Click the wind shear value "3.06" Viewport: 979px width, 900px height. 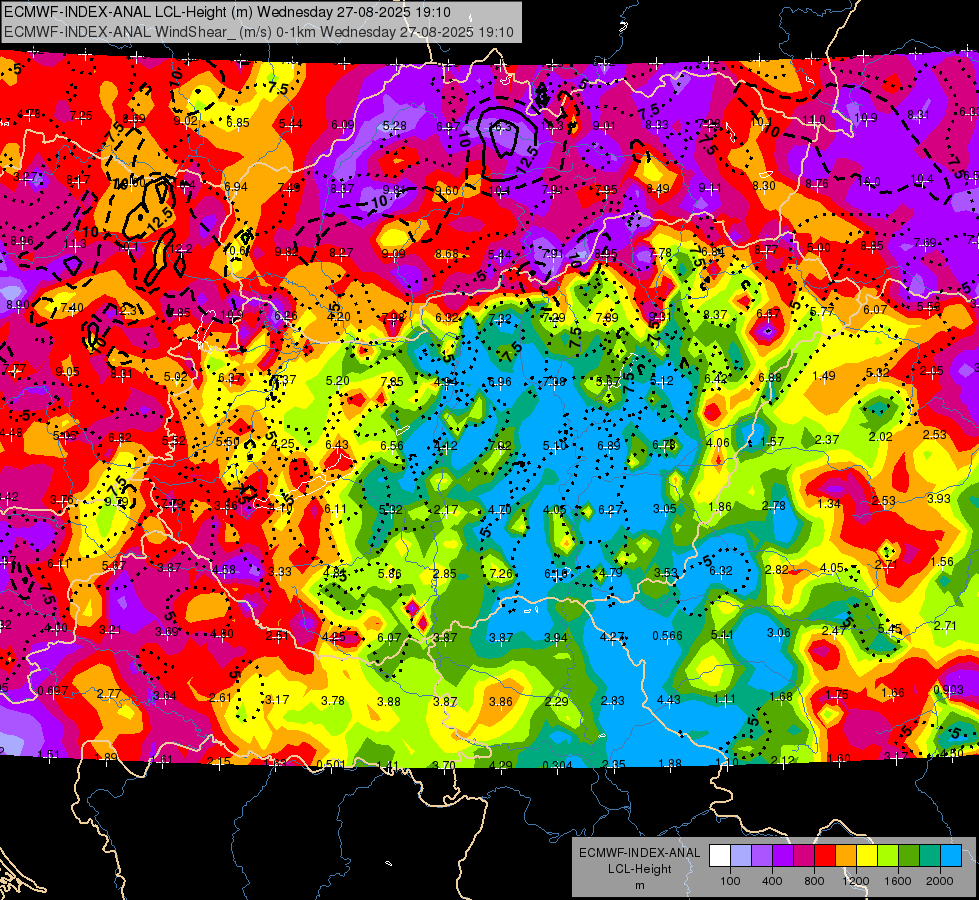click(779, 633)
